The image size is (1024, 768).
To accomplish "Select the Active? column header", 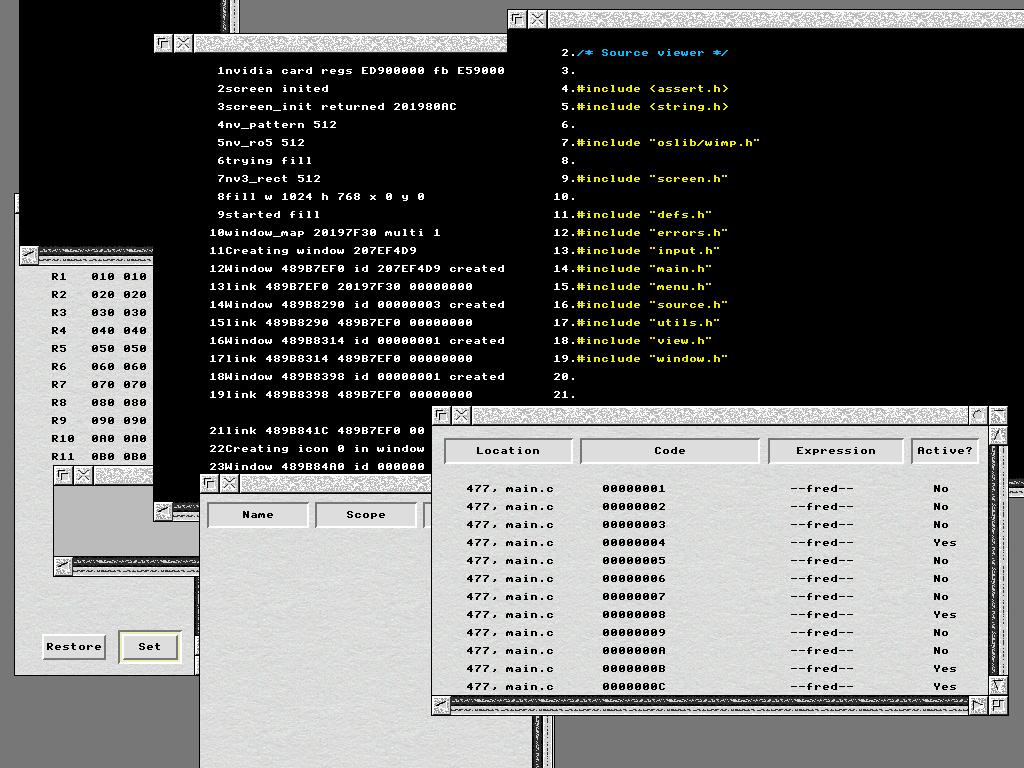I will point(944,451).
